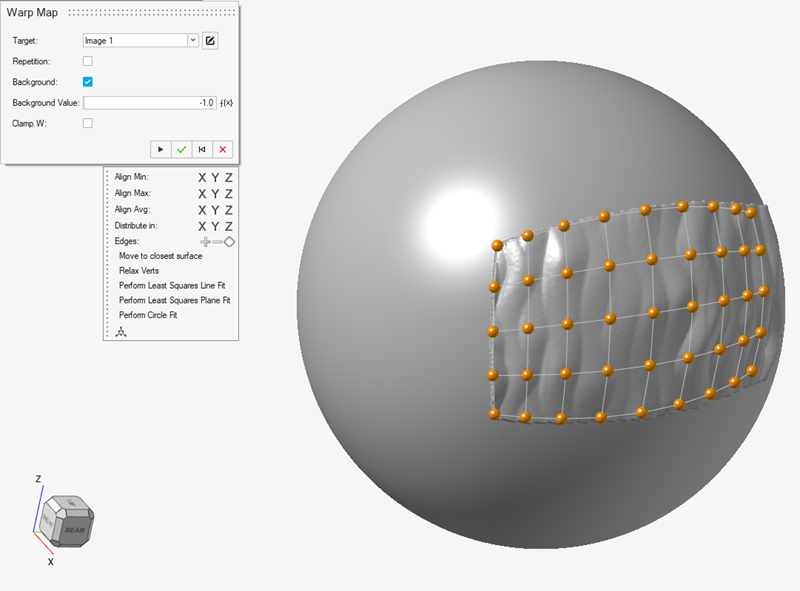Click the edit icon next to Target
800x591 pixels.
(210, 41)
